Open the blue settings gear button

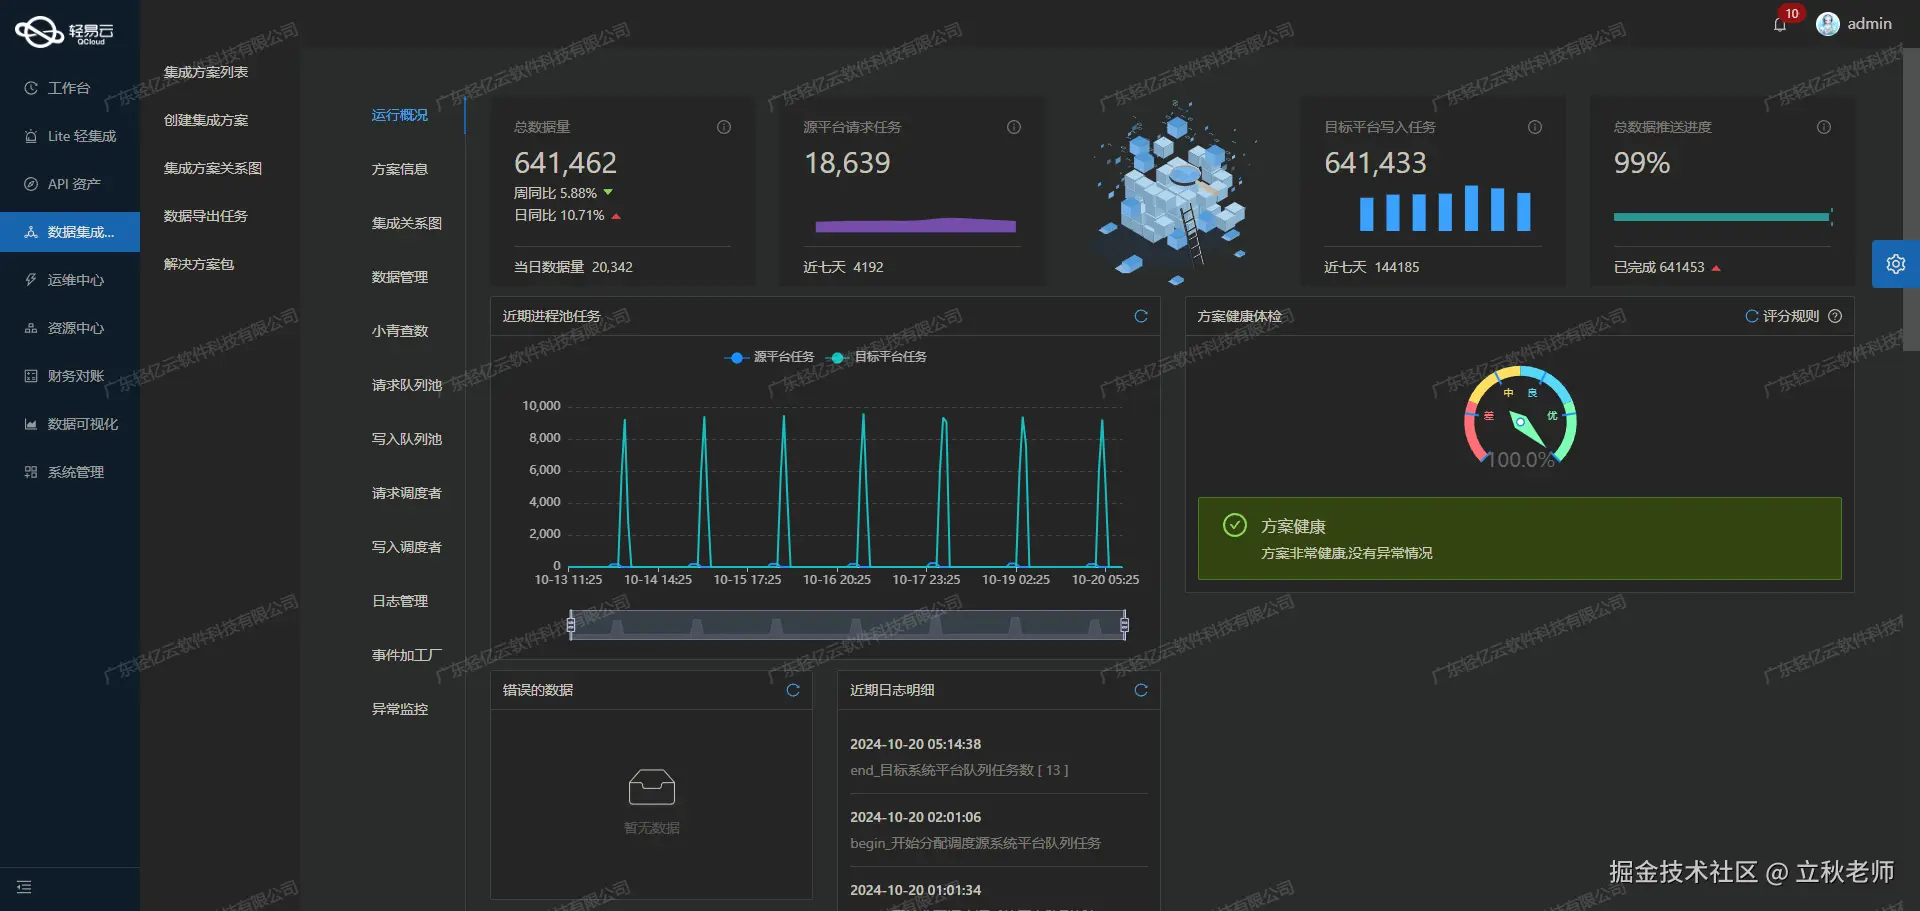[x=1896, y=264]
